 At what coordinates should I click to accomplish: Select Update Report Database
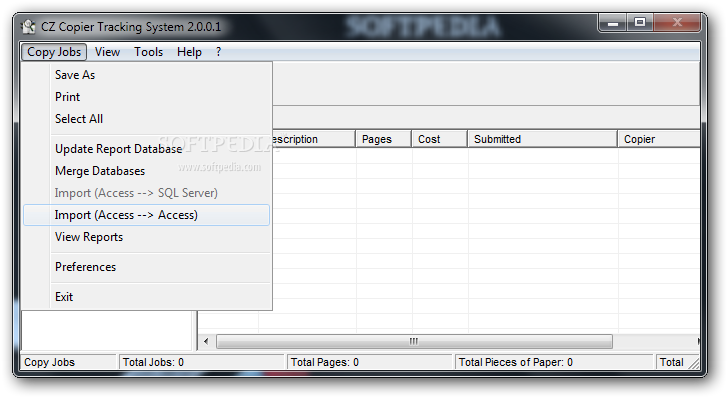pyautogui.click(x=147, y=149)
